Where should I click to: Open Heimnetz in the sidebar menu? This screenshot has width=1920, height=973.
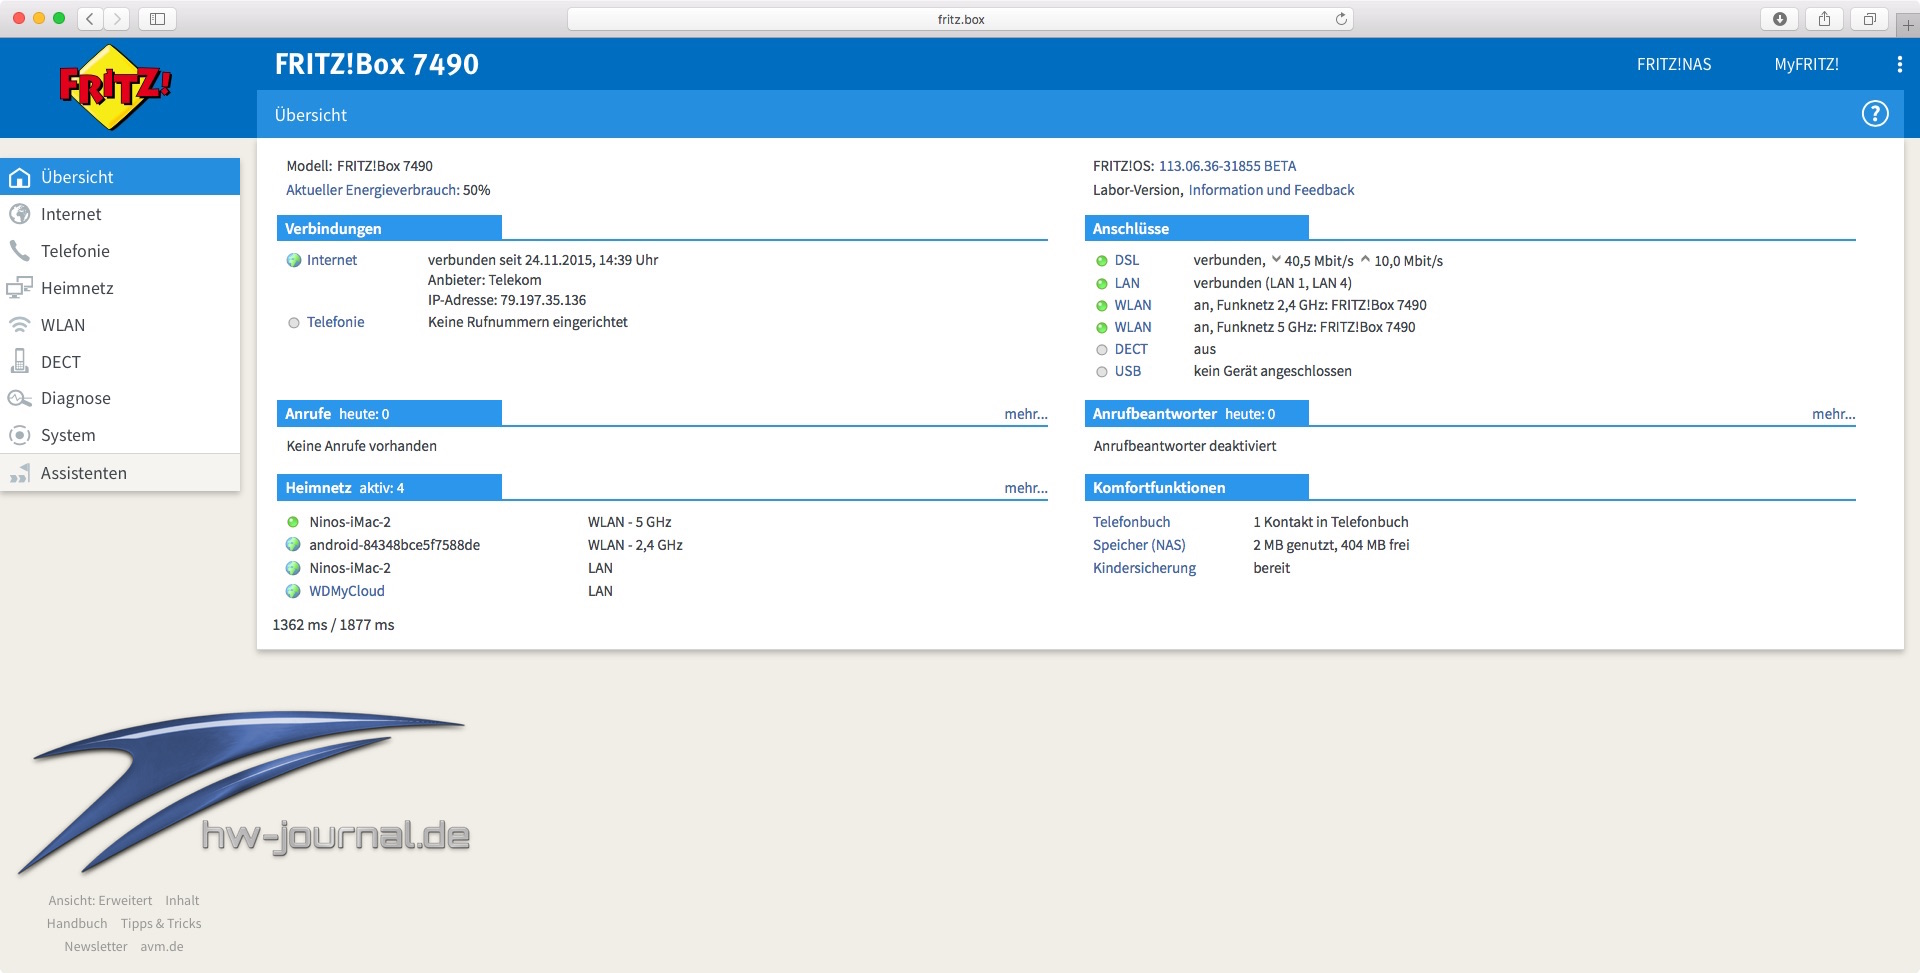[120, 288]
